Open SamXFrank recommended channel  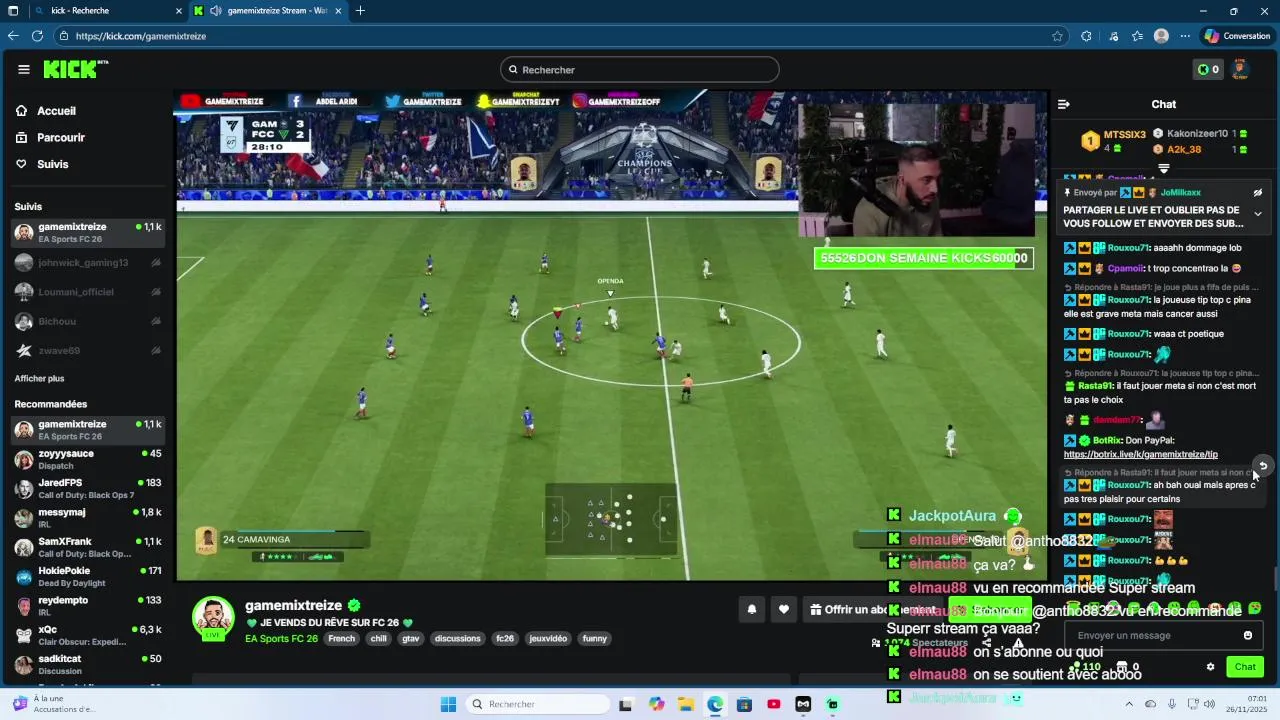pyautogui.click(x=88, y=547)
